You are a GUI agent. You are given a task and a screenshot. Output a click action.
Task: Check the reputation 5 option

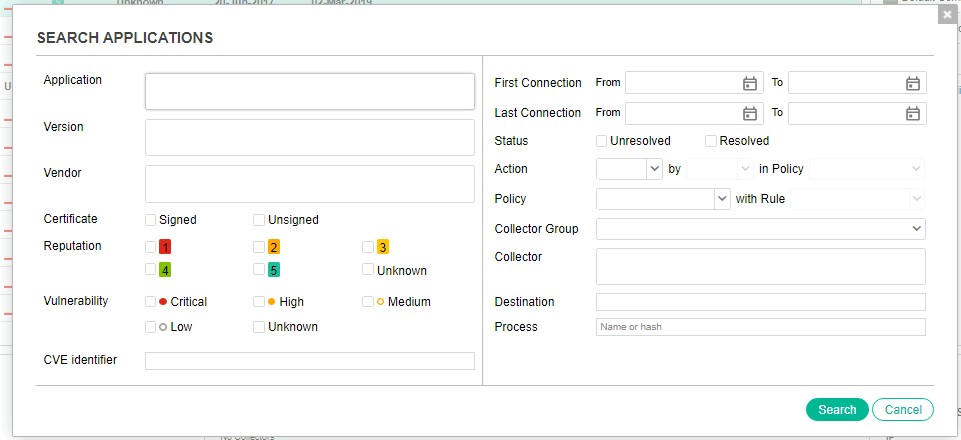coord(259,270)
